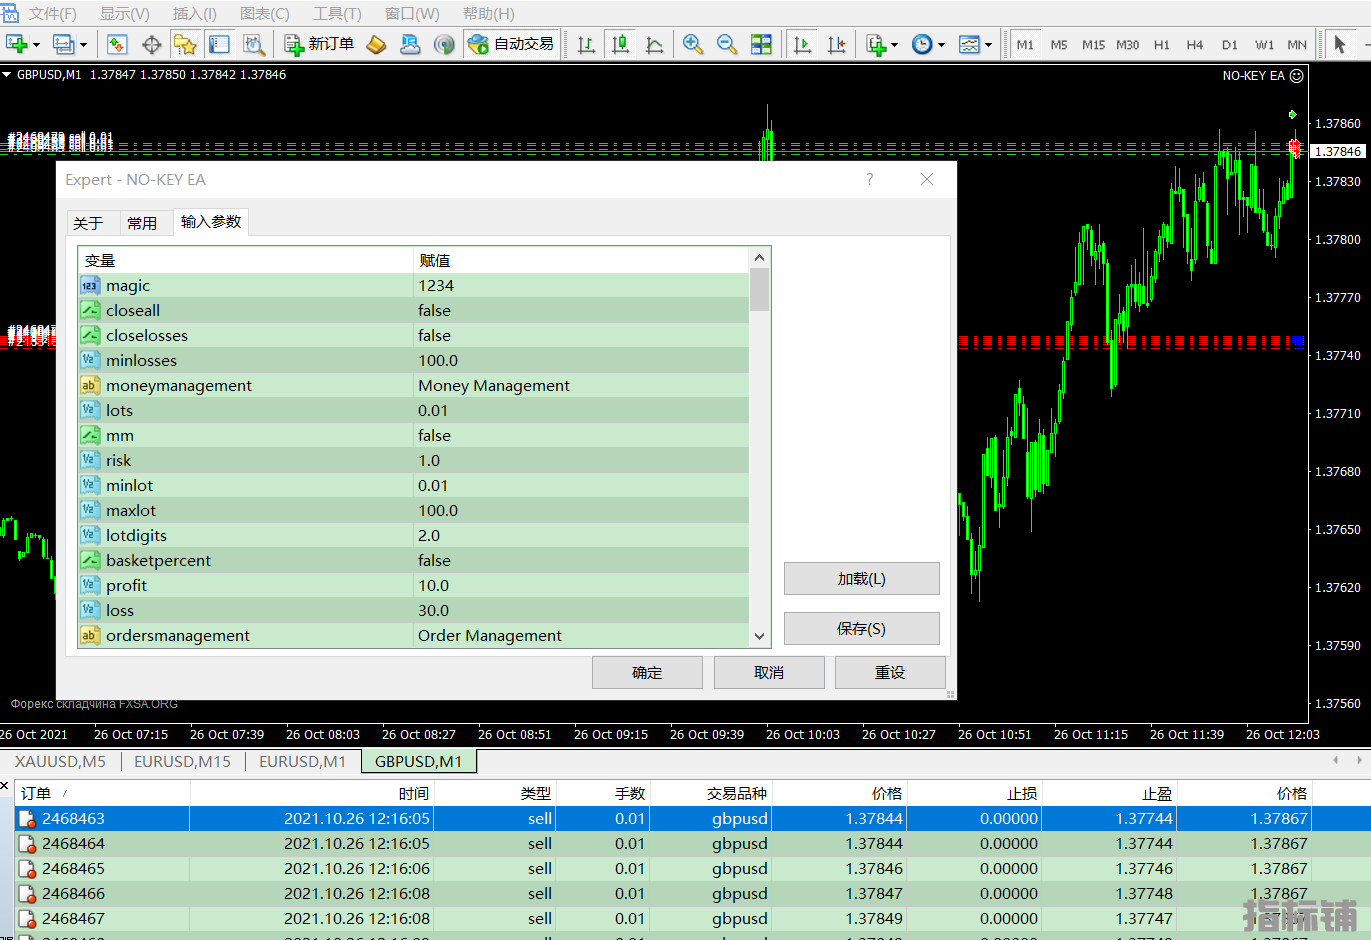This screenshot has width=1371, height=940.
Task: Show the Market Watch window
Action: click(x=117, y=44)
